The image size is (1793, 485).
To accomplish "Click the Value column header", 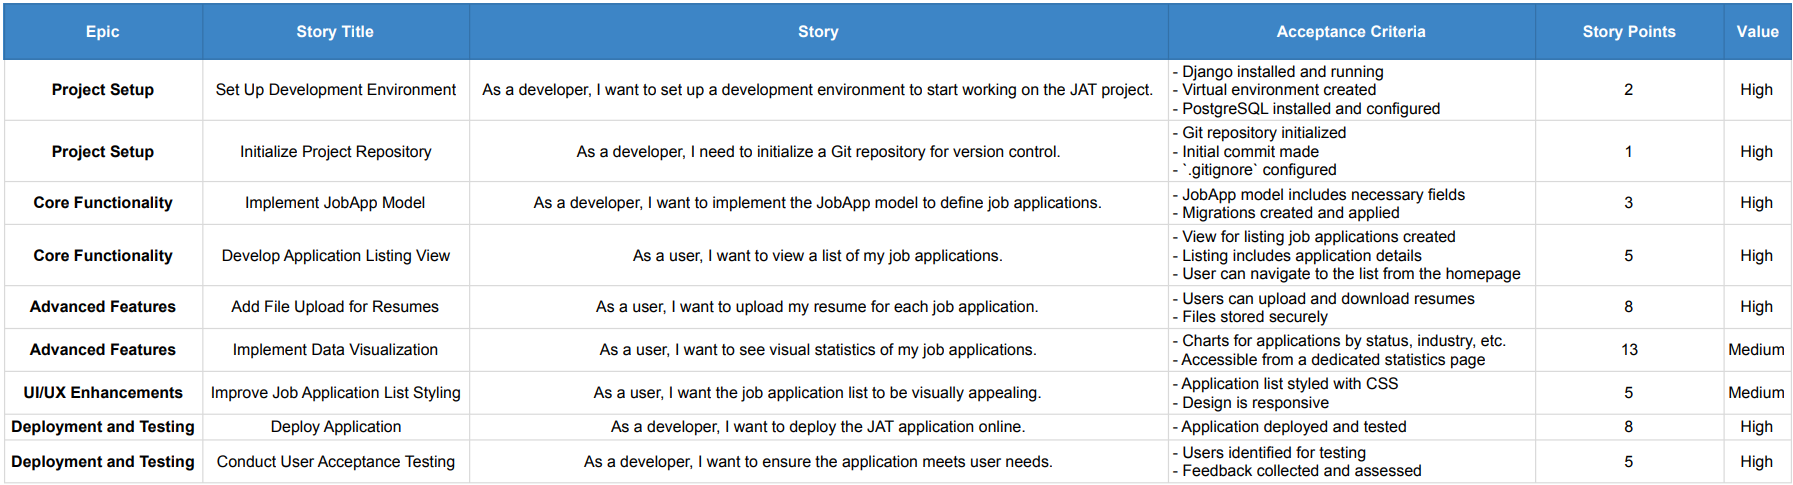I will [1757, 32].
